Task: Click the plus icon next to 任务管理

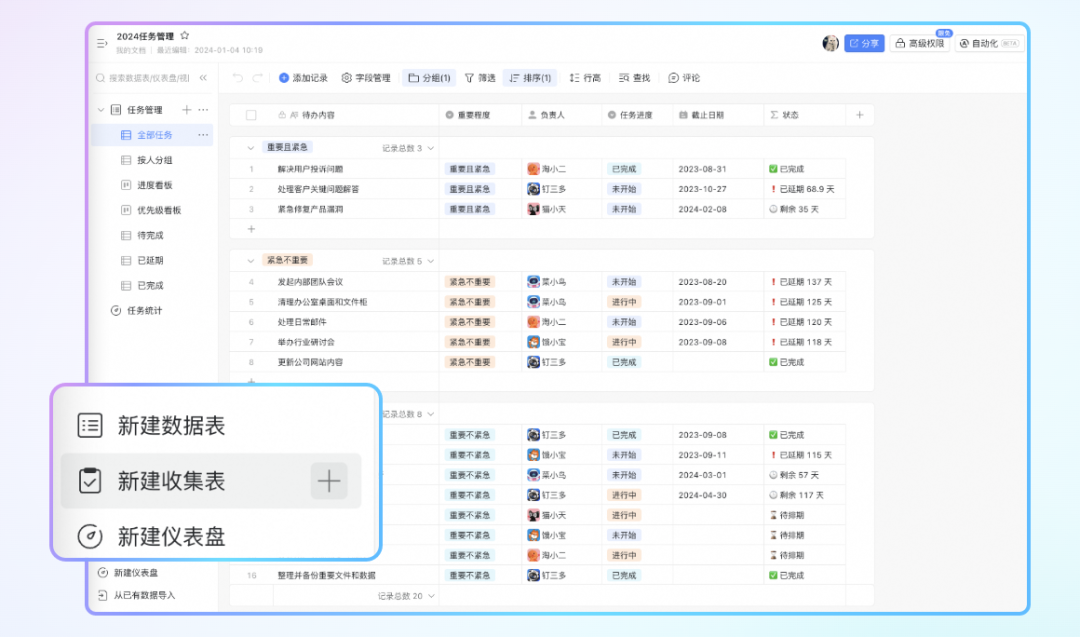Action: [186, 110]
